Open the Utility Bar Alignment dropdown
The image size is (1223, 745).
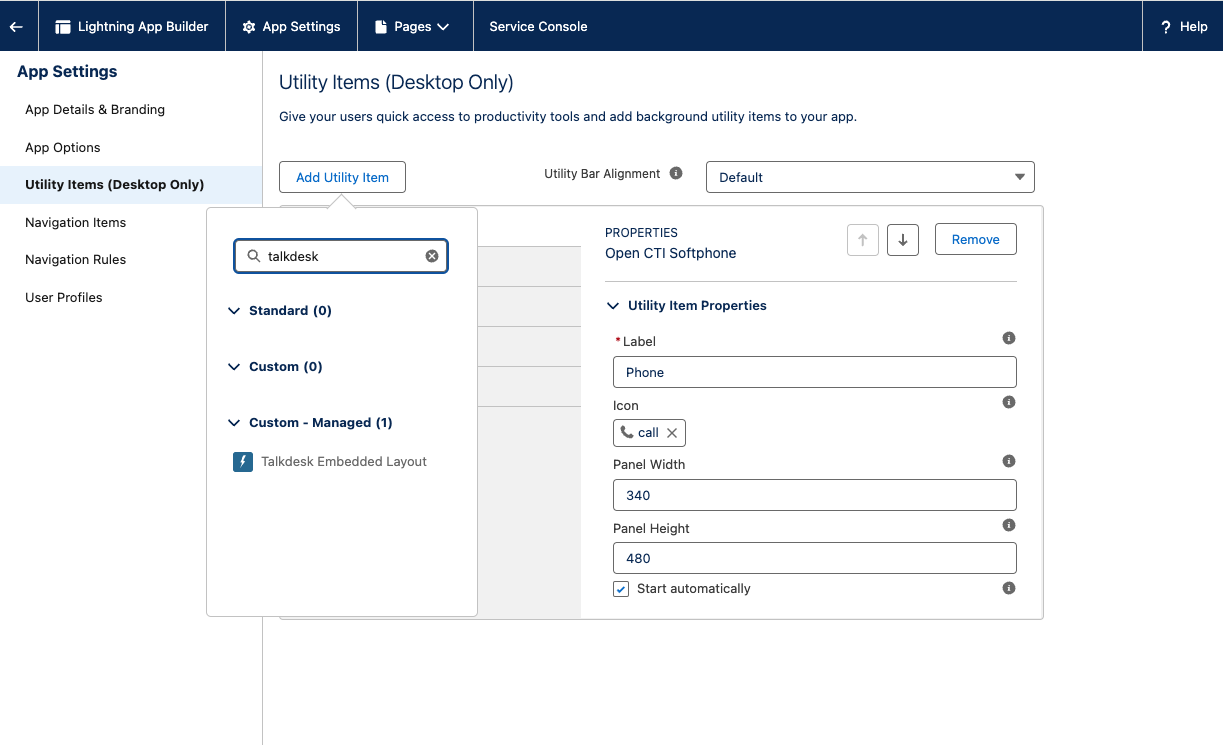point(870,177)
